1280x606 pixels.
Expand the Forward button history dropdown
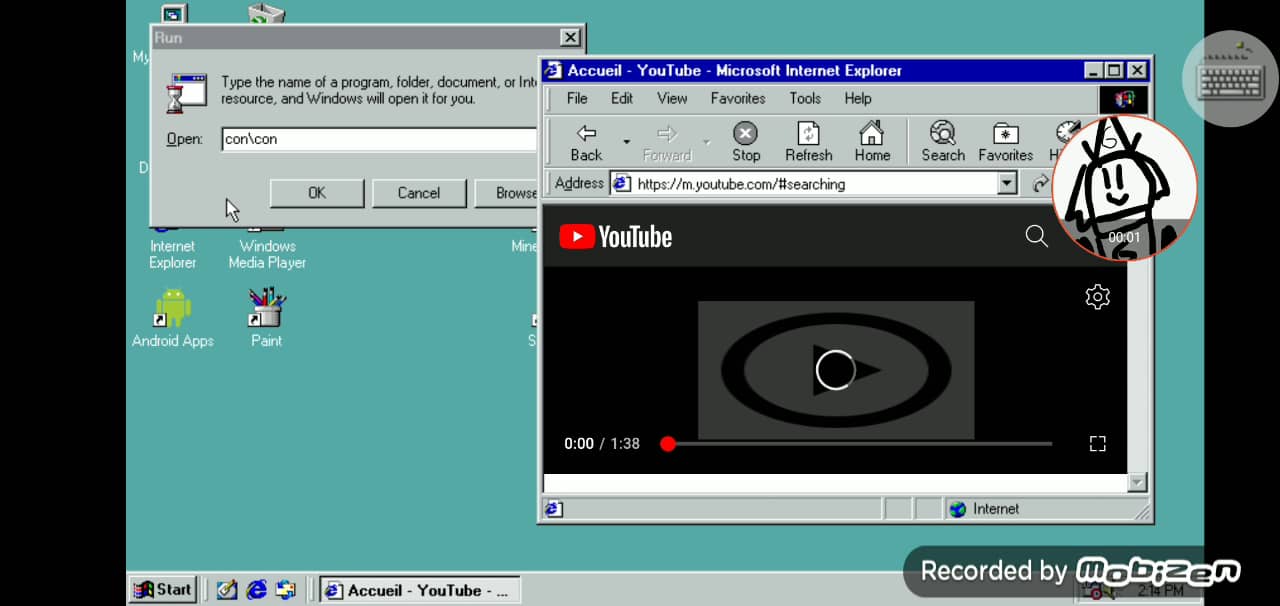click(x=706, y=142)
